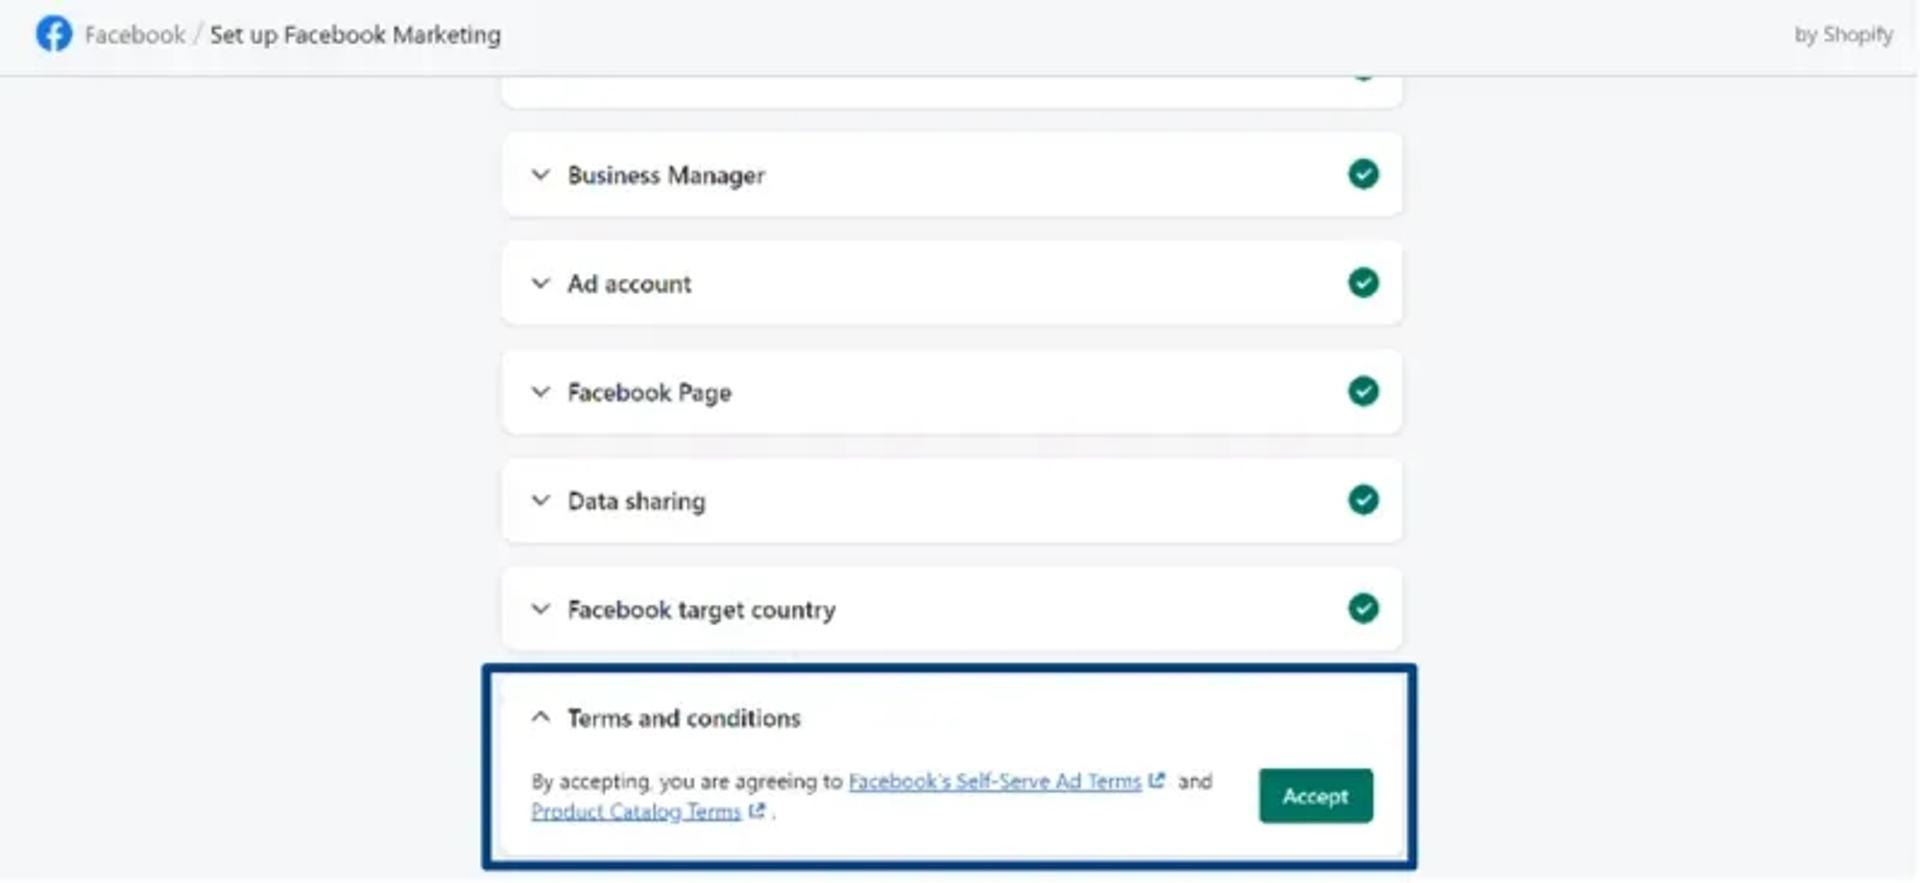Click the Terms and conditions heading

pos(684,718)
